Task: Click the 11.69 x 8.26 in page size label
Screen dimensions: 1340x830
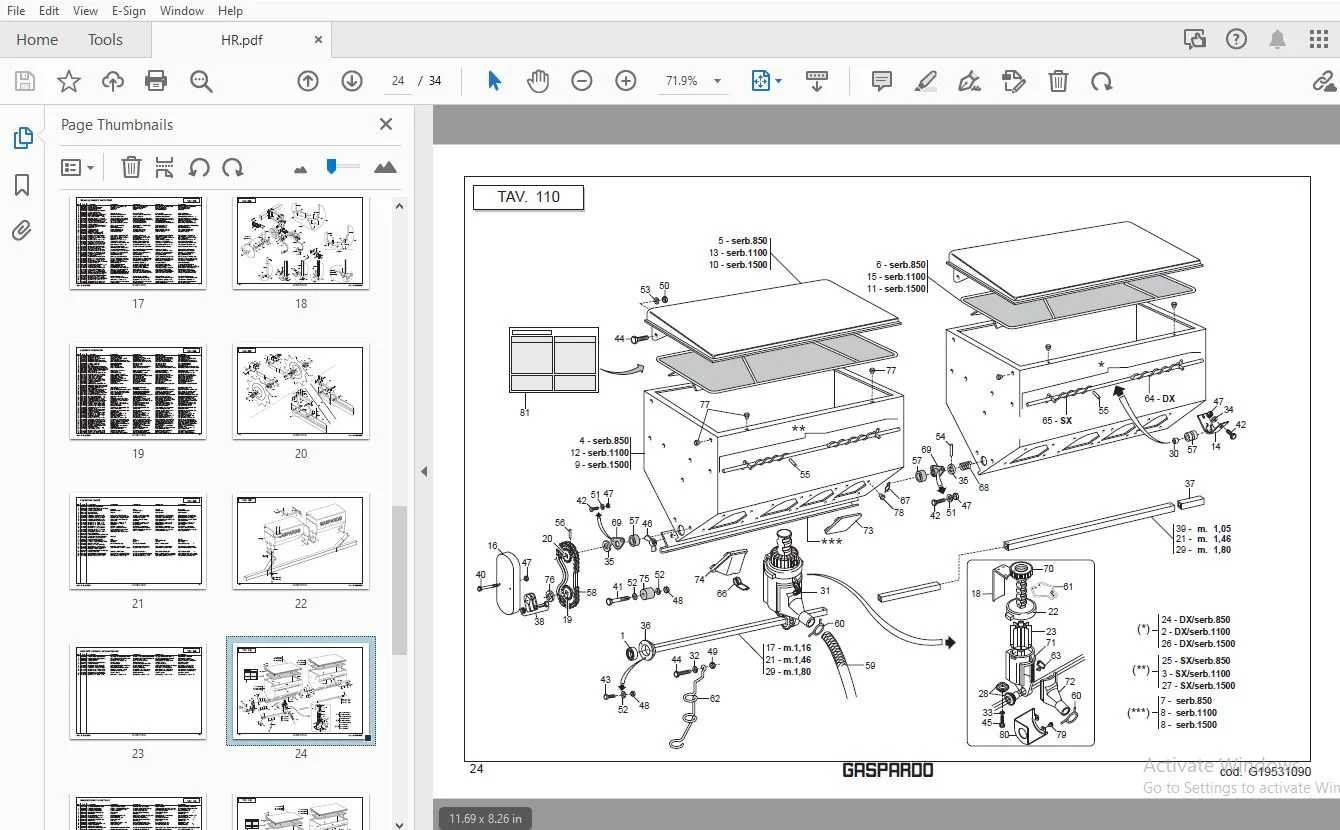Action: click(x=485, y=818)
